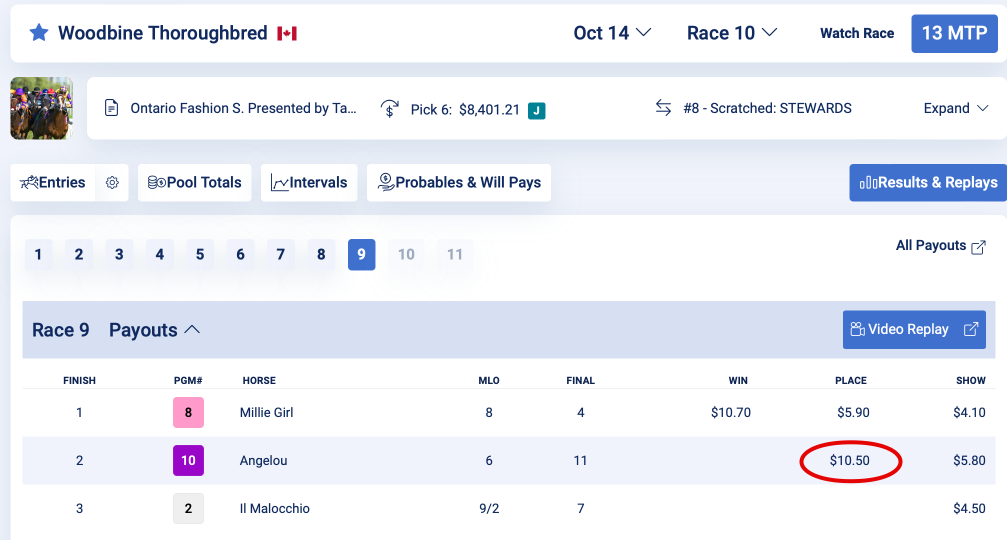Click the Pick 6 carryover icon
The width and height of the screenshot is (1007, 540).
click(389, 109)
